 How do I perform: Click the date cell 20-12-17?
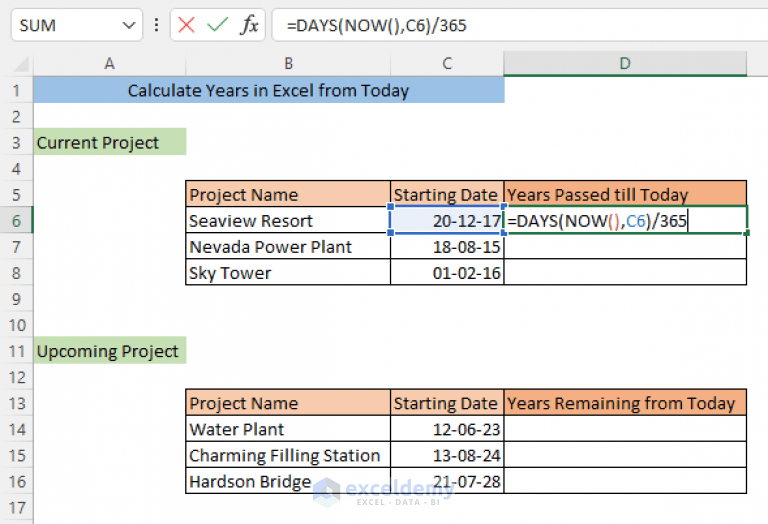[447, 221]
